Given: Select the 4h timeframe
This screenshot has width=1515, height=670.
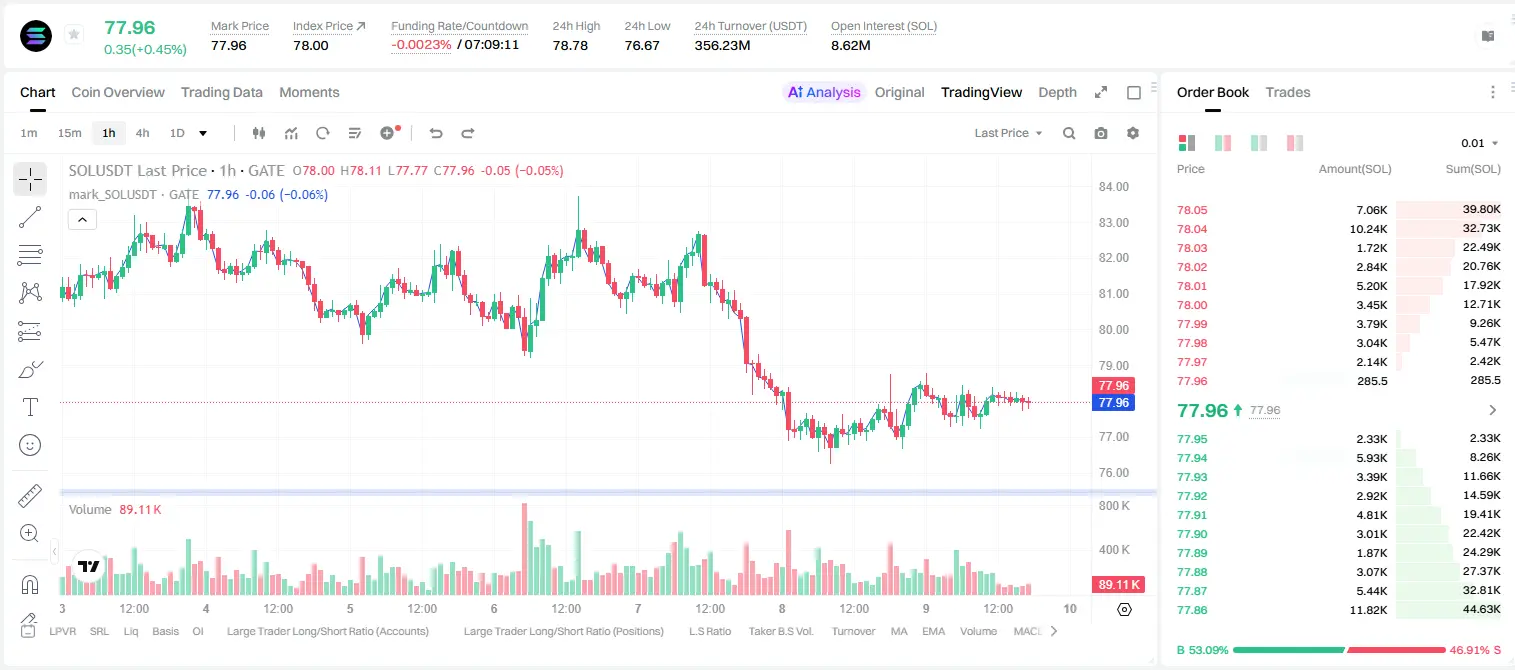Looking at the screenshot, I should tap(142, 133).
